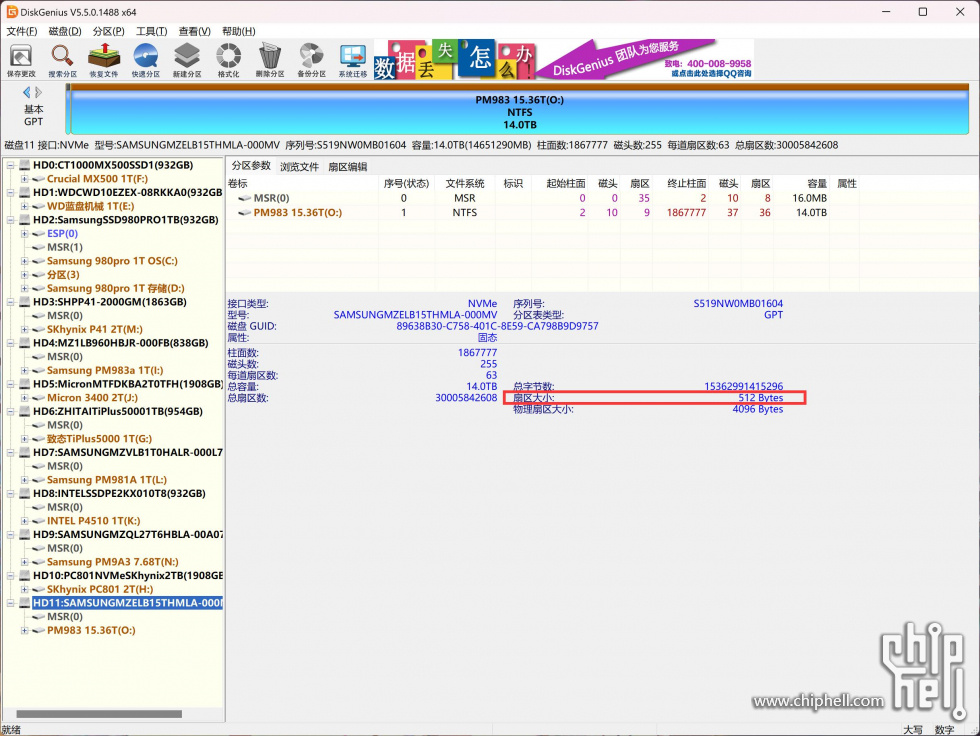Select HD9:SAMSUNGMZQL27T6HBLA disk
Viewport: 980px width, 736px height.
coord(128,535)
